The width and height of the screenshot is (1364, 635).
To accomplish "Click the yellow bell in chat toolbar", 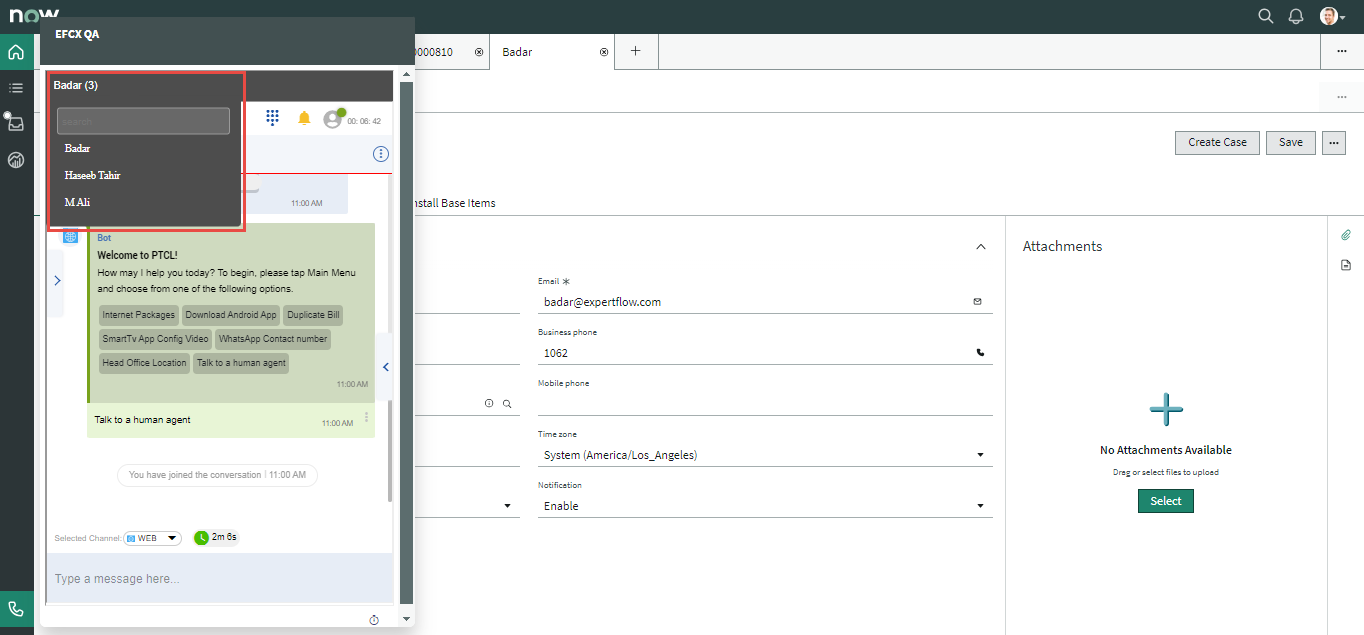I will click(305, 119).
